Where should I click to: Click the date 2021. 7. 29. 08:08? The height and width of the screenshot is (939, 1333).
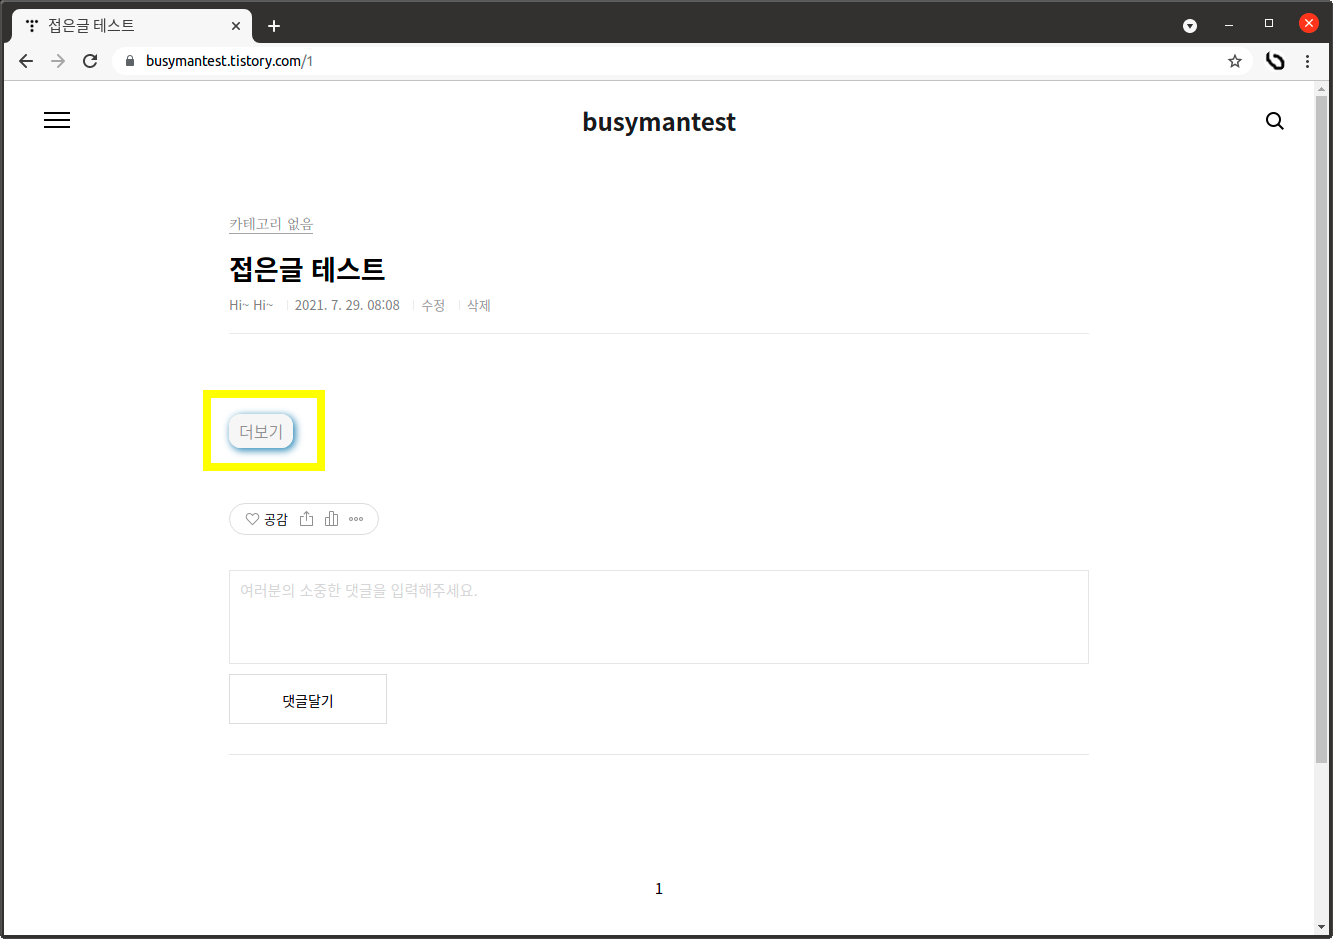click(347, 305)
